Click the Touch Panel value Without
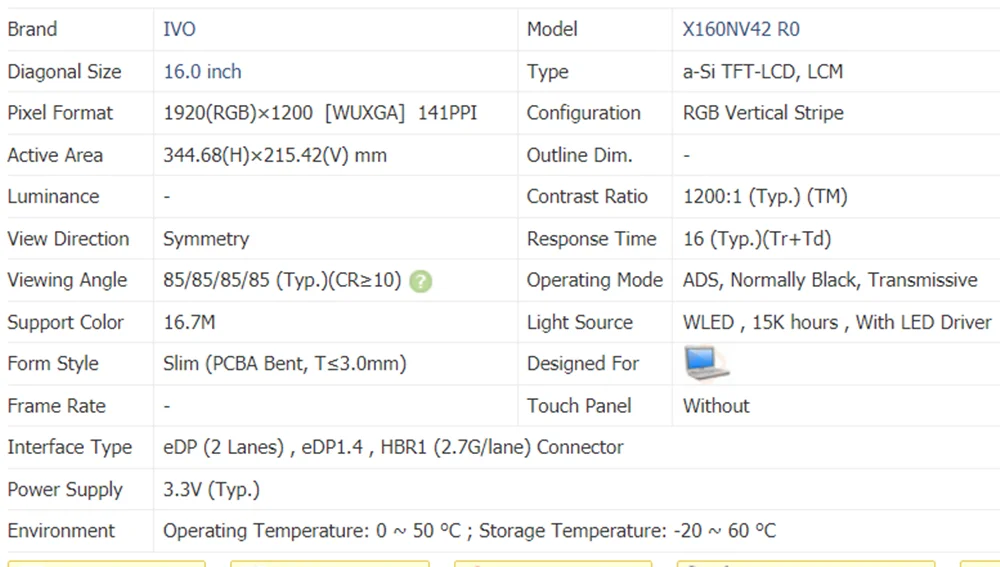Viewport: 1000px width, 567px height. pyautogui.click(x=716, y=406)
